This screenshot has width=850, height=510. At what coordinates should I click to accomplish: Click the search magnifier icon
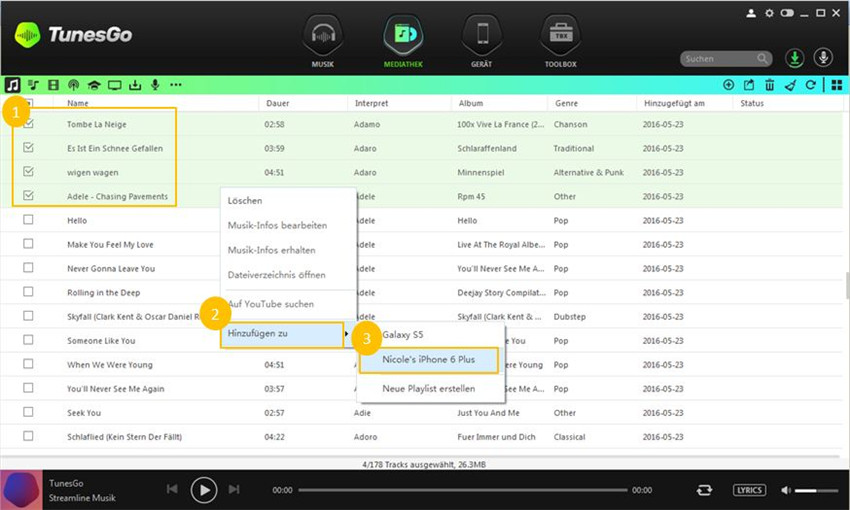(762, 59)
